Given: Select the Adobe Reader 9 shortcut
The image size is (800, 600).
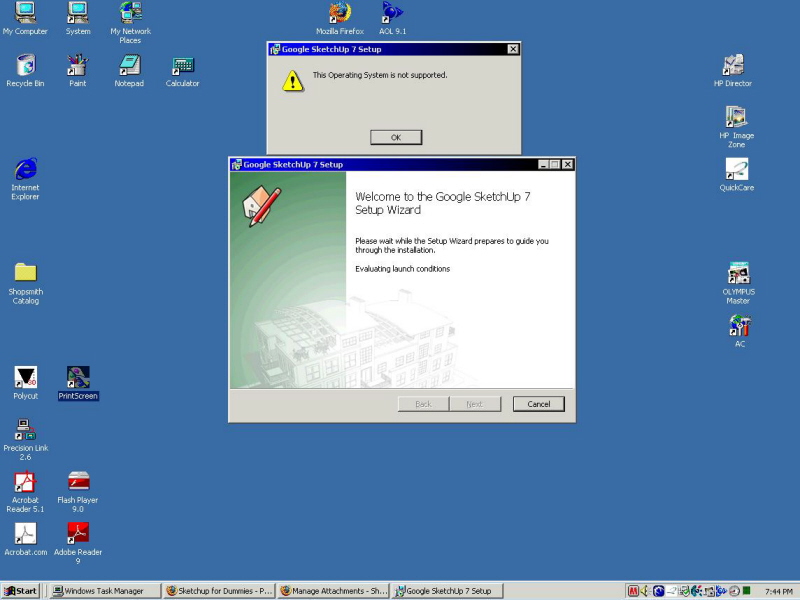Looking at the screenshot, I should pos(78,543).
